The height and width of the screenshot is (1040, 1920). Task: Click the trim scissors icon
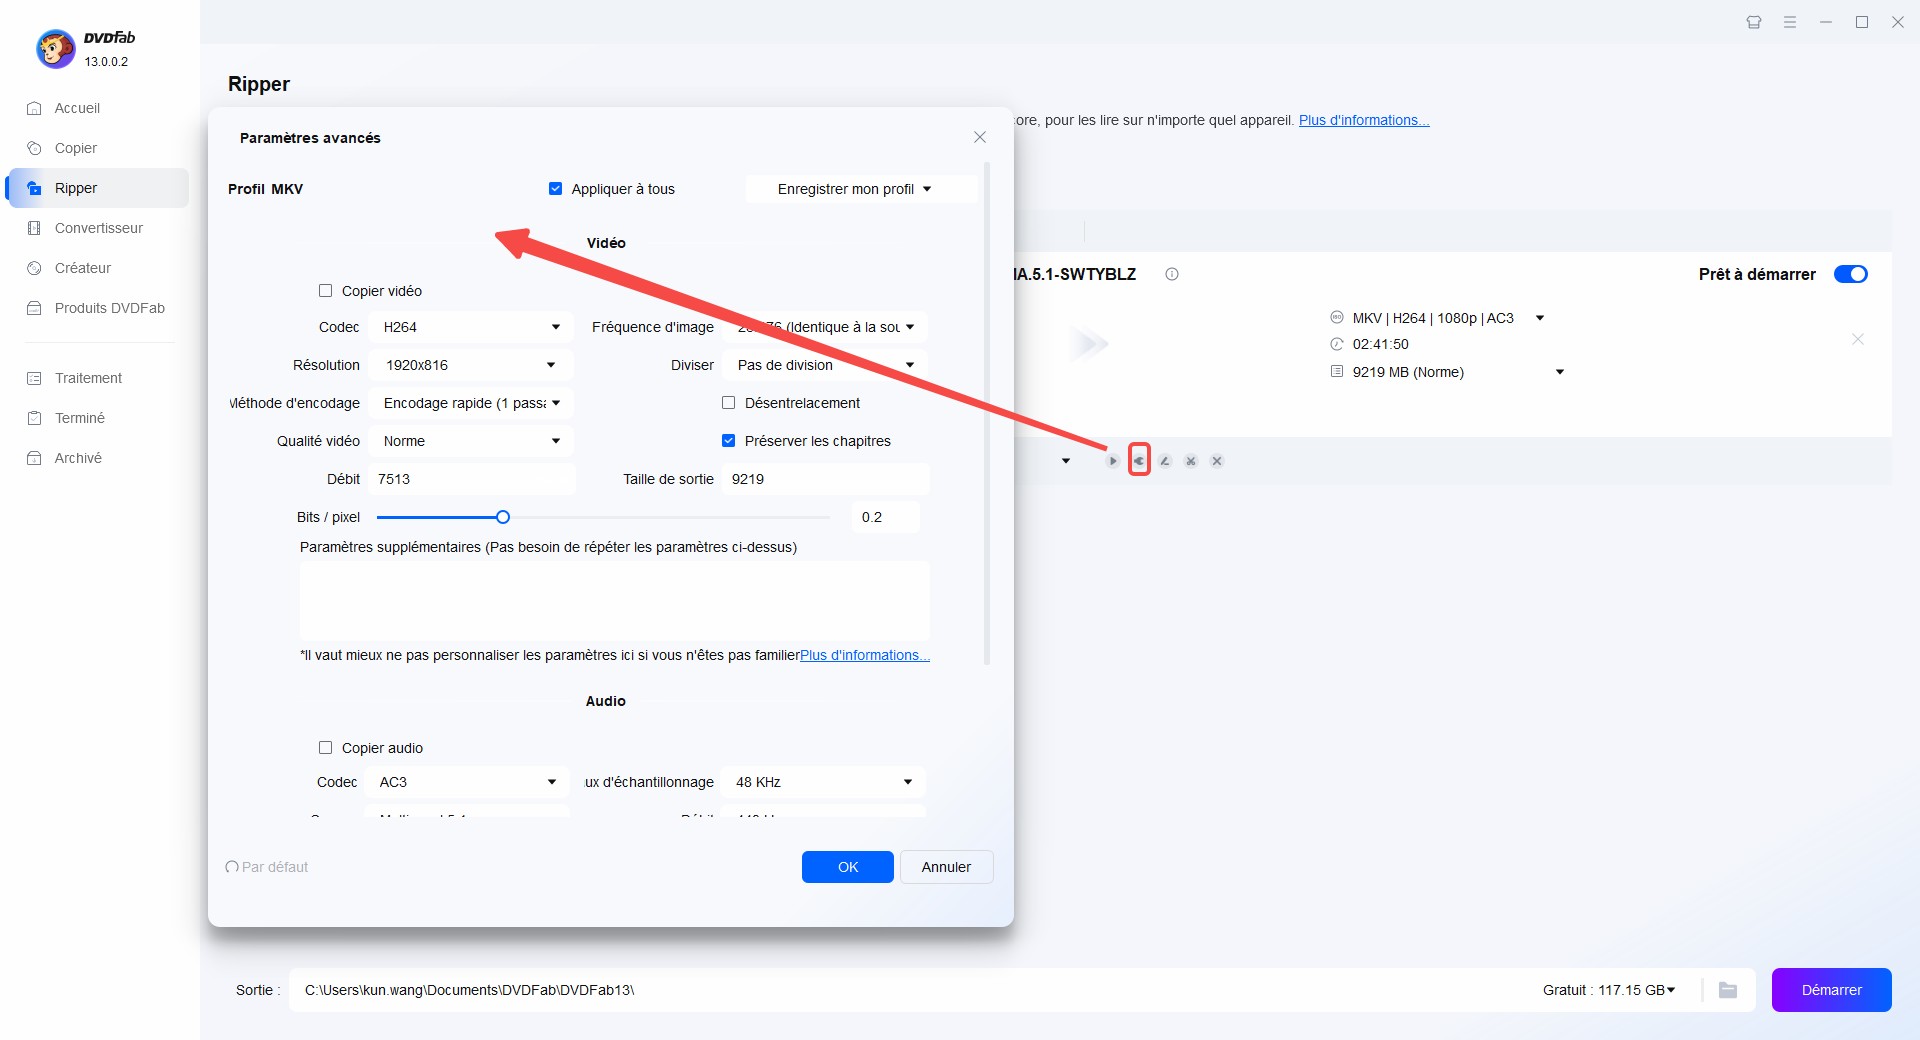tap(1191, 461)
